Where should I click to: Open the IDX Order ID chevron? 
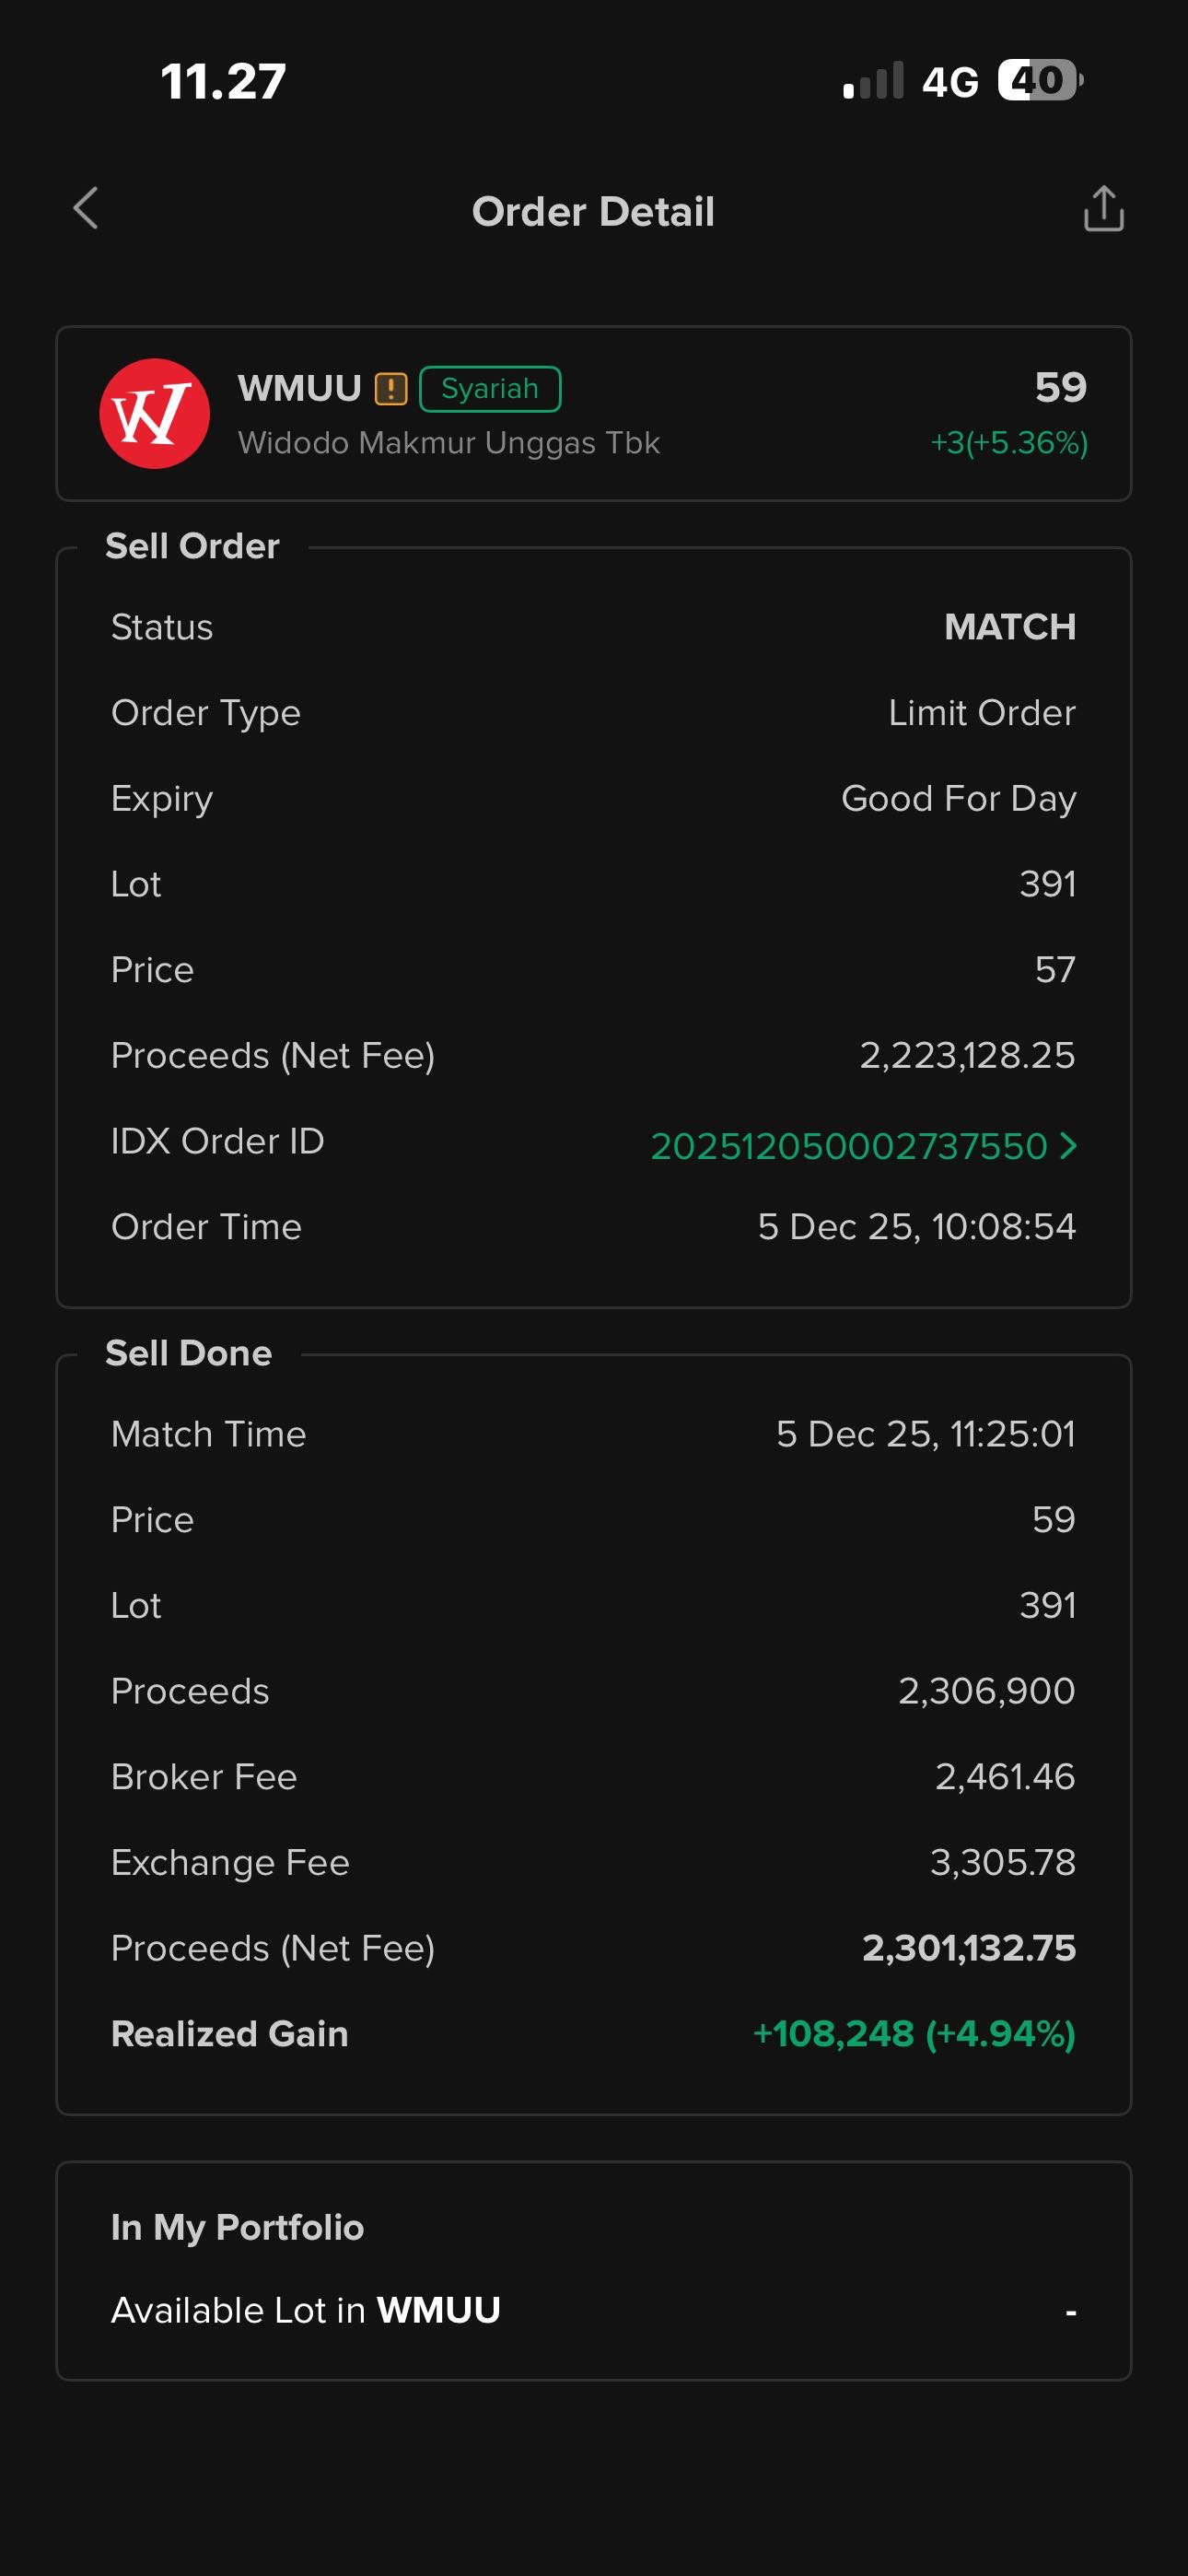[x=1068, y=1145]
